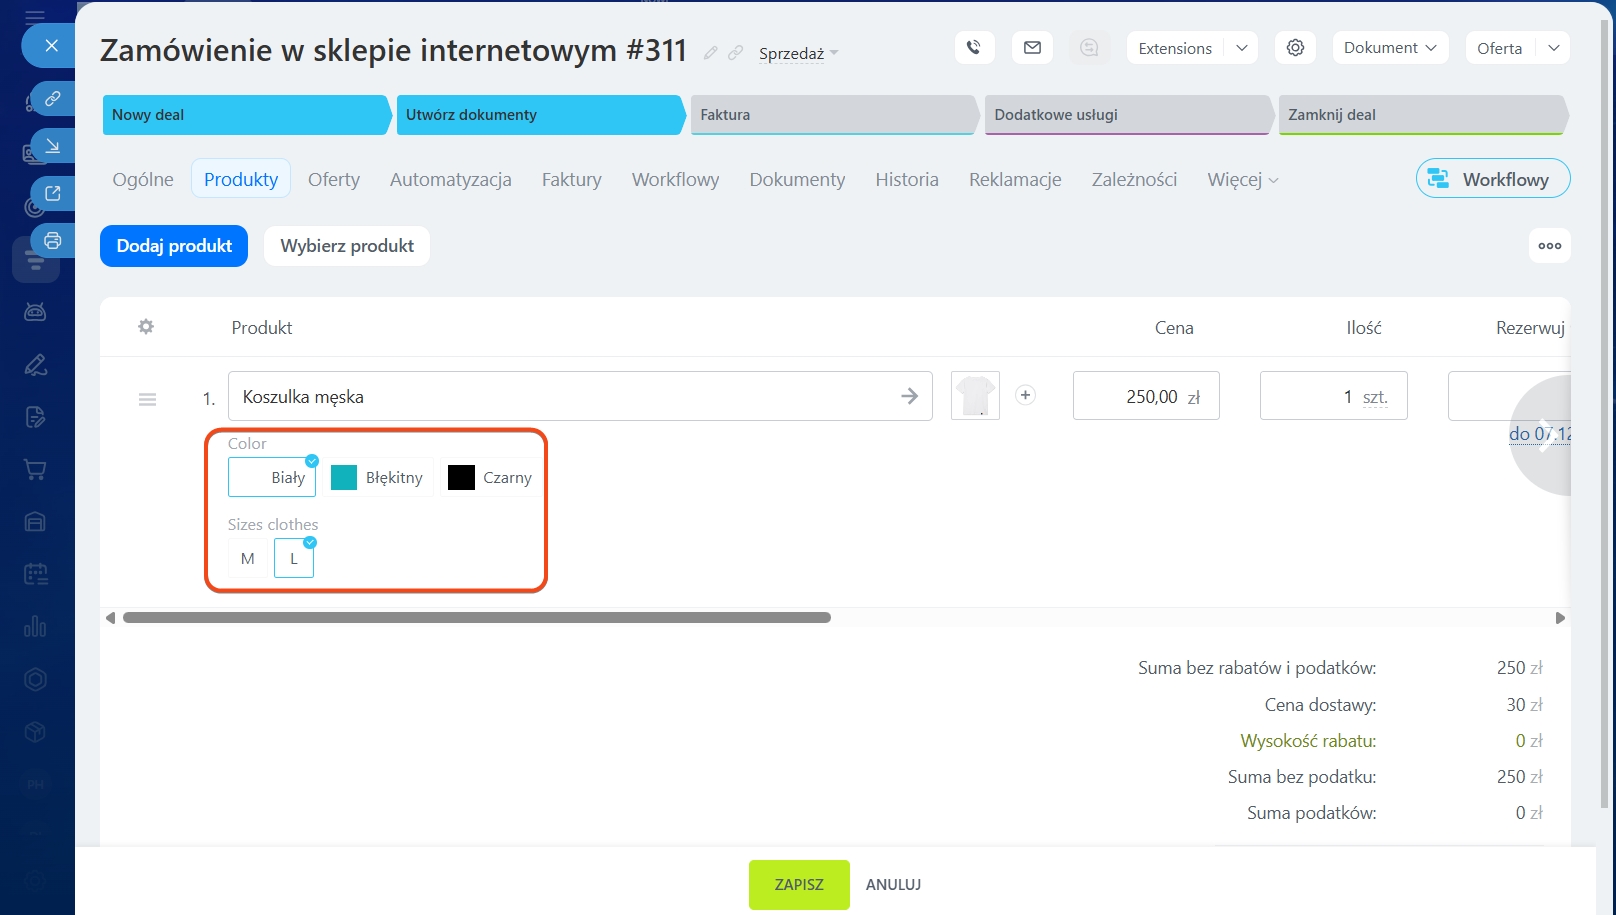The height and width of the screenshot is (915, 1616).
Task: Click the Koszulka męska product name field
Action: [560, 397]
